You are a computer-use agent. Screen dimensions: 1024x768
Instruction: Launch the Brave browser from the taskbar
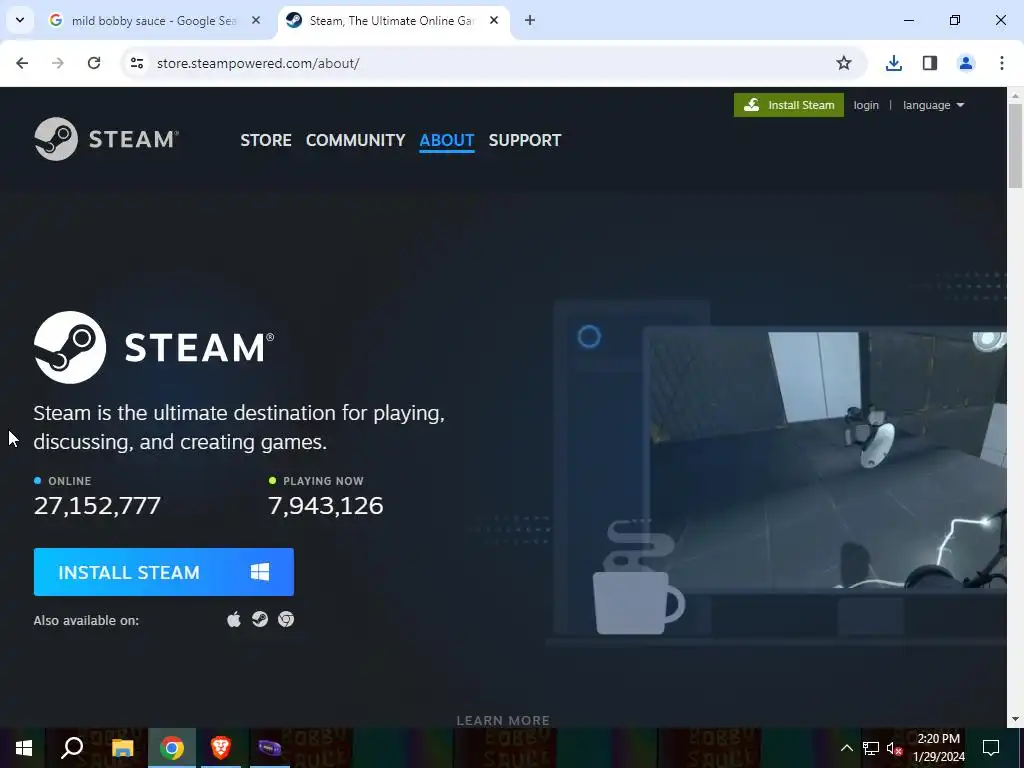(x=221, y=748)
